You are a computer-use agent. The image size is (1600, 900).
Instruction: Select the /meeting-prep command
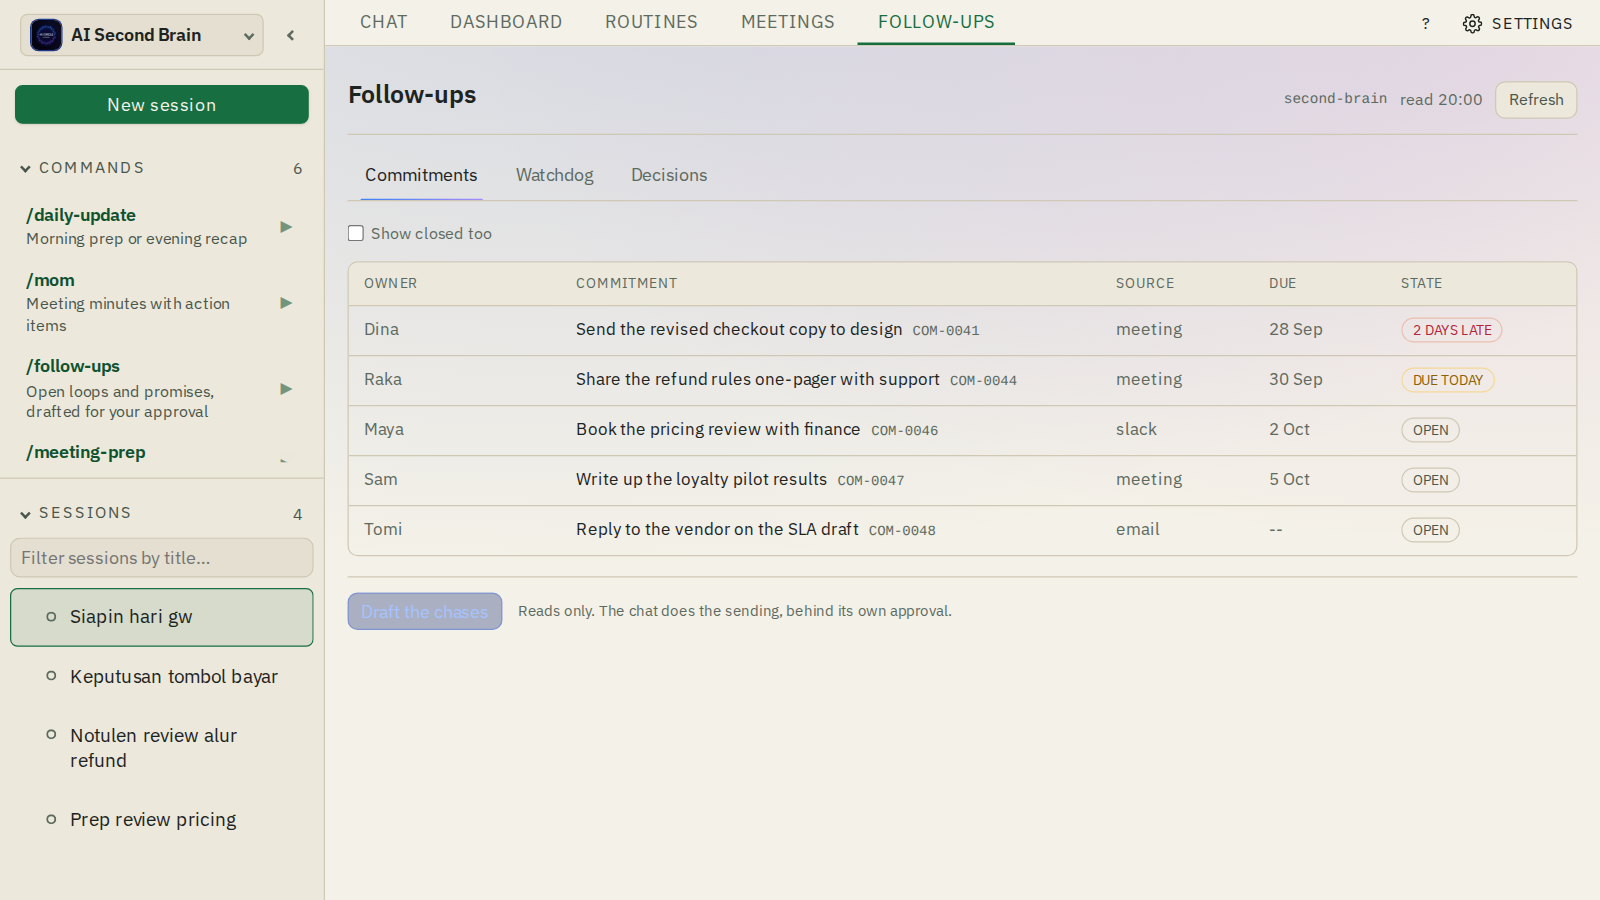[x=86, y=452]
